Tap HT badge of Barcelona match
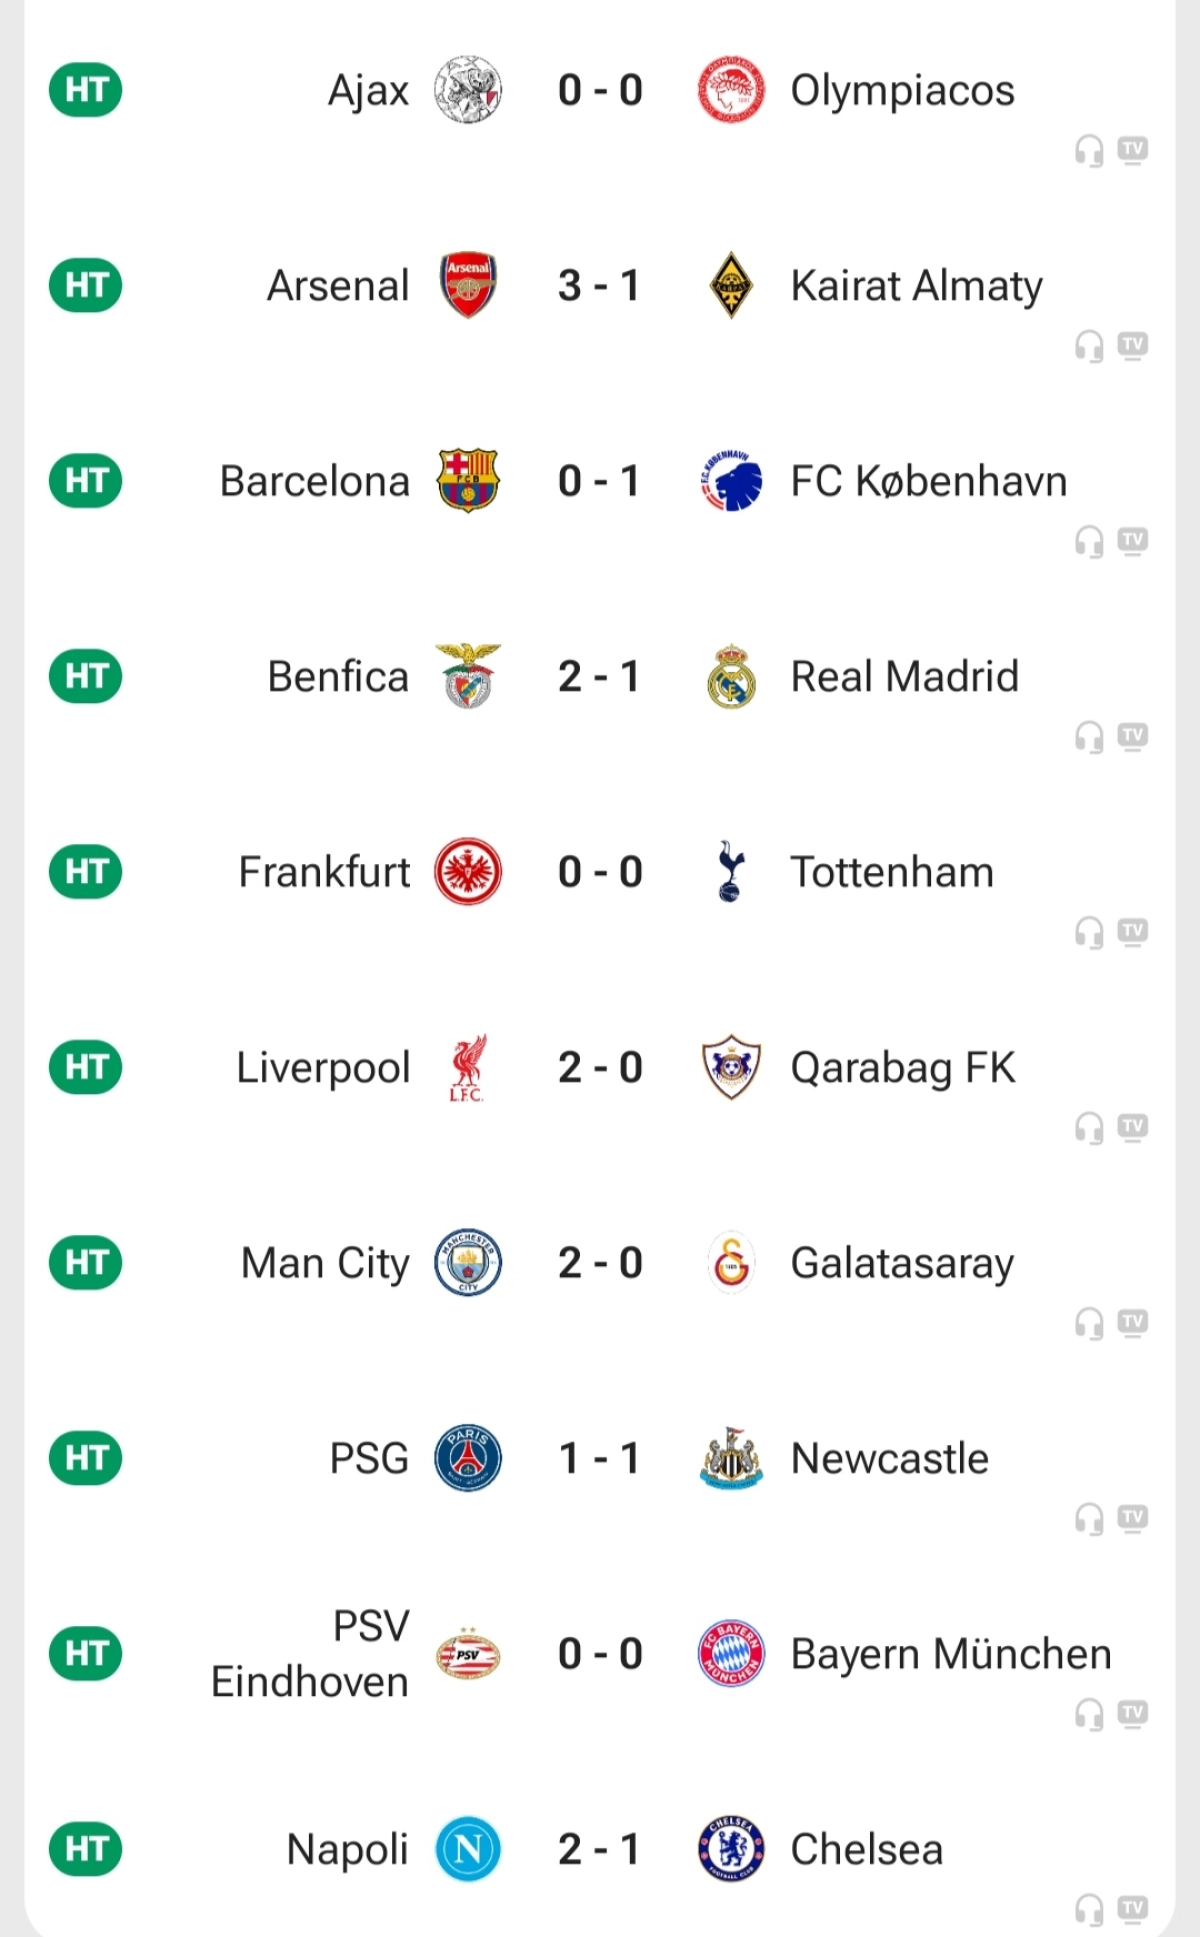The width and height of the screenshot is (1200, 1937). tap(86, 481)
